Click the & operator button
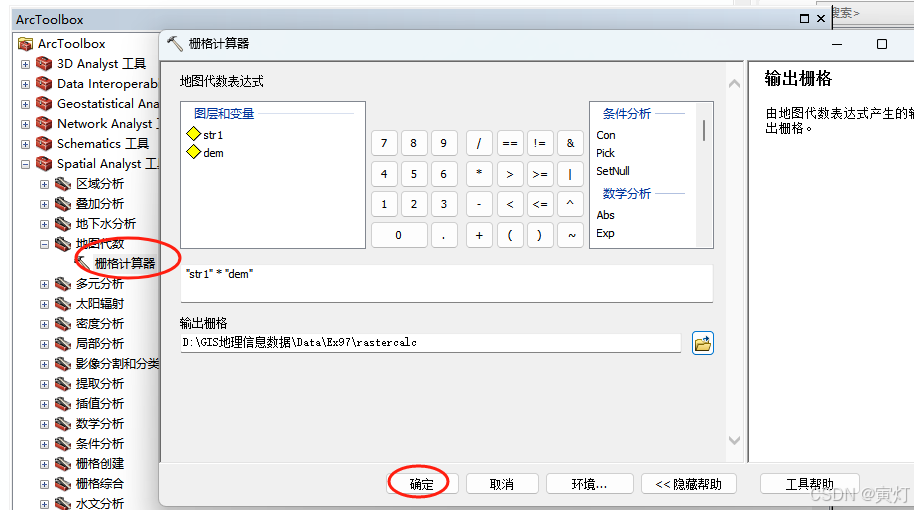The width and height of the screenshot is (914, 510). point(571,143)
